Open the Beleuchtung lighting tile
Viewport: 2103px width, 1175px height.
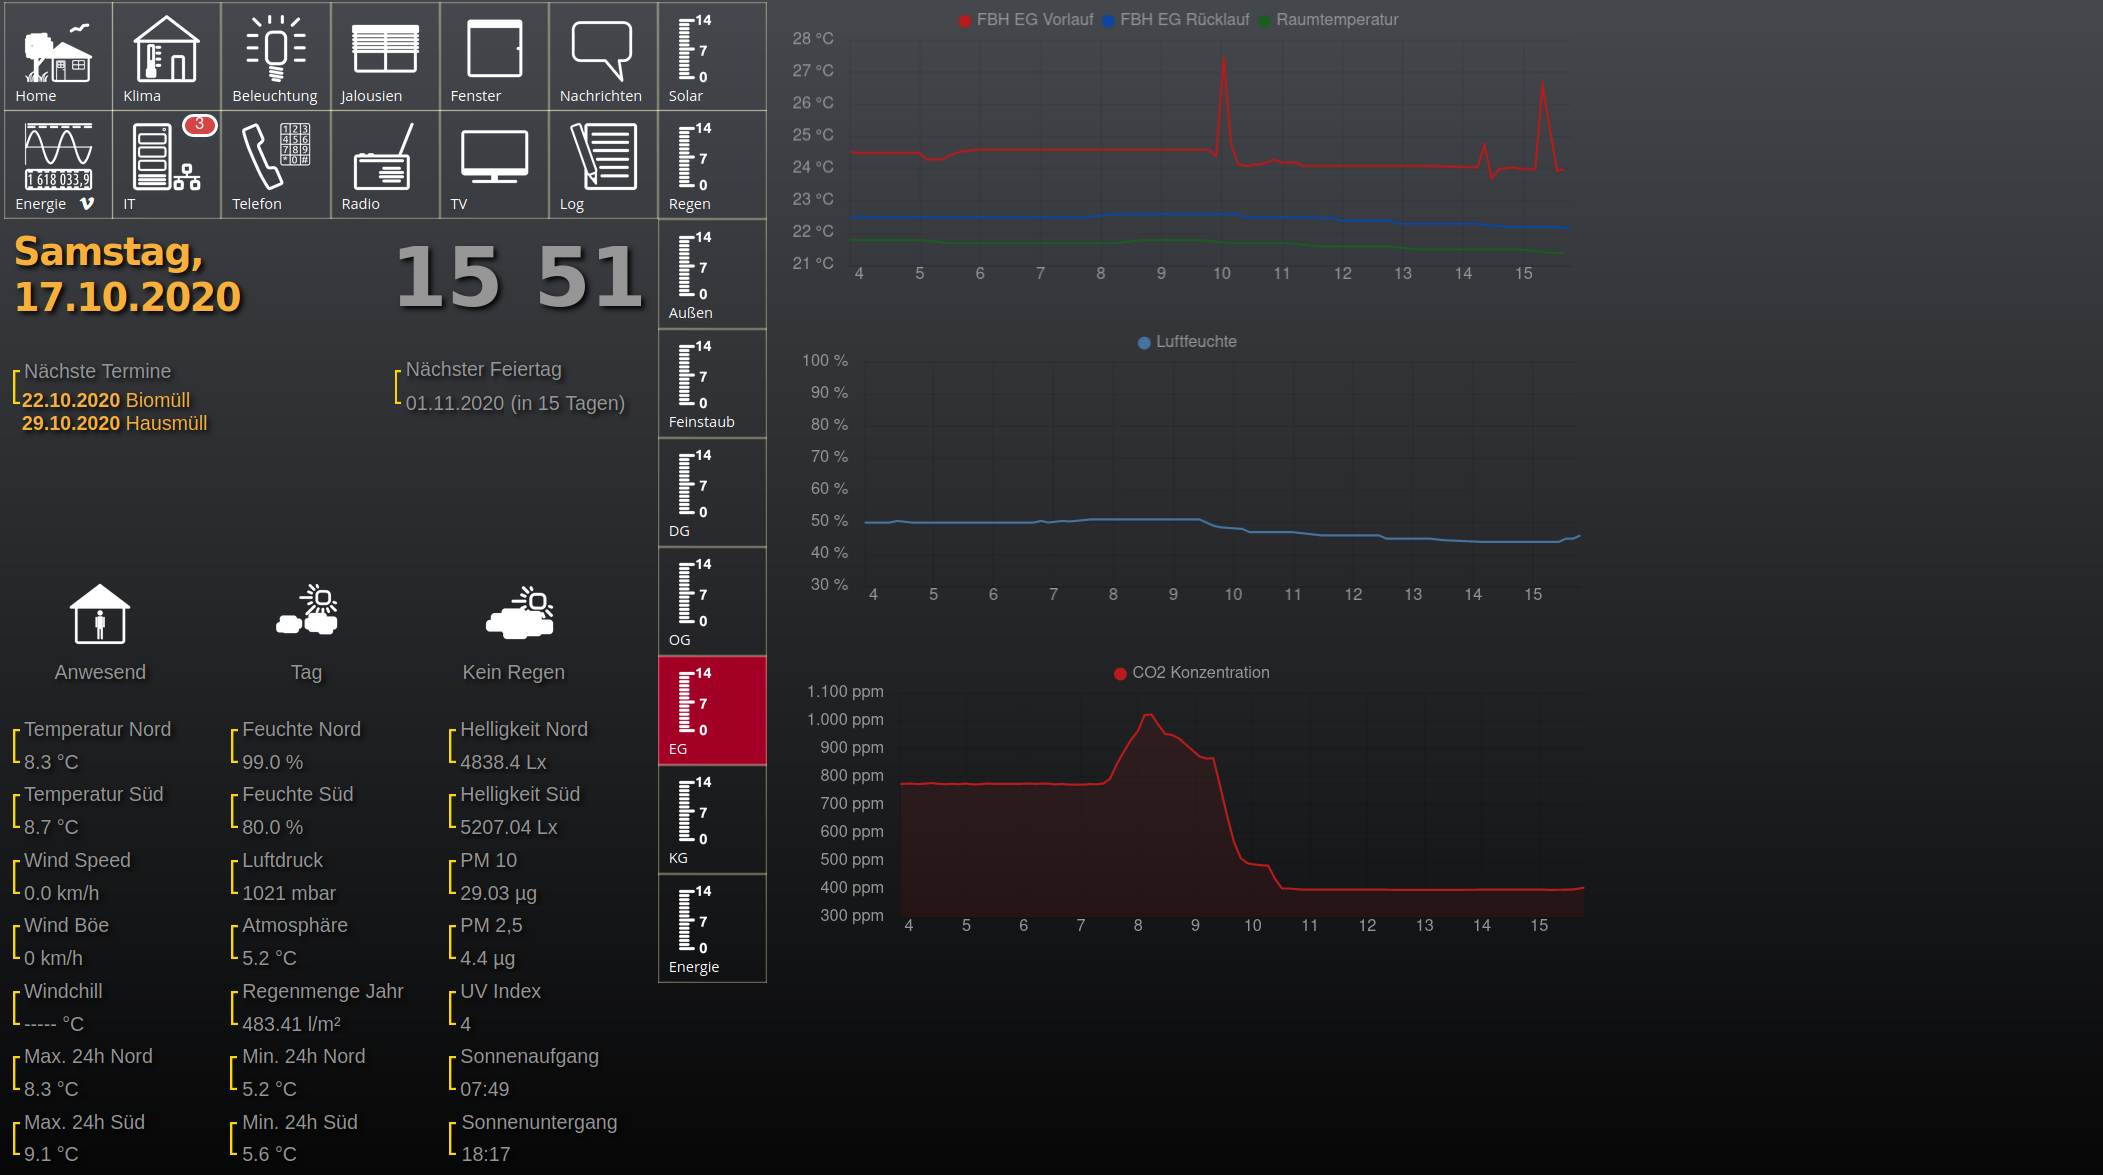click(x=275, y=56)
